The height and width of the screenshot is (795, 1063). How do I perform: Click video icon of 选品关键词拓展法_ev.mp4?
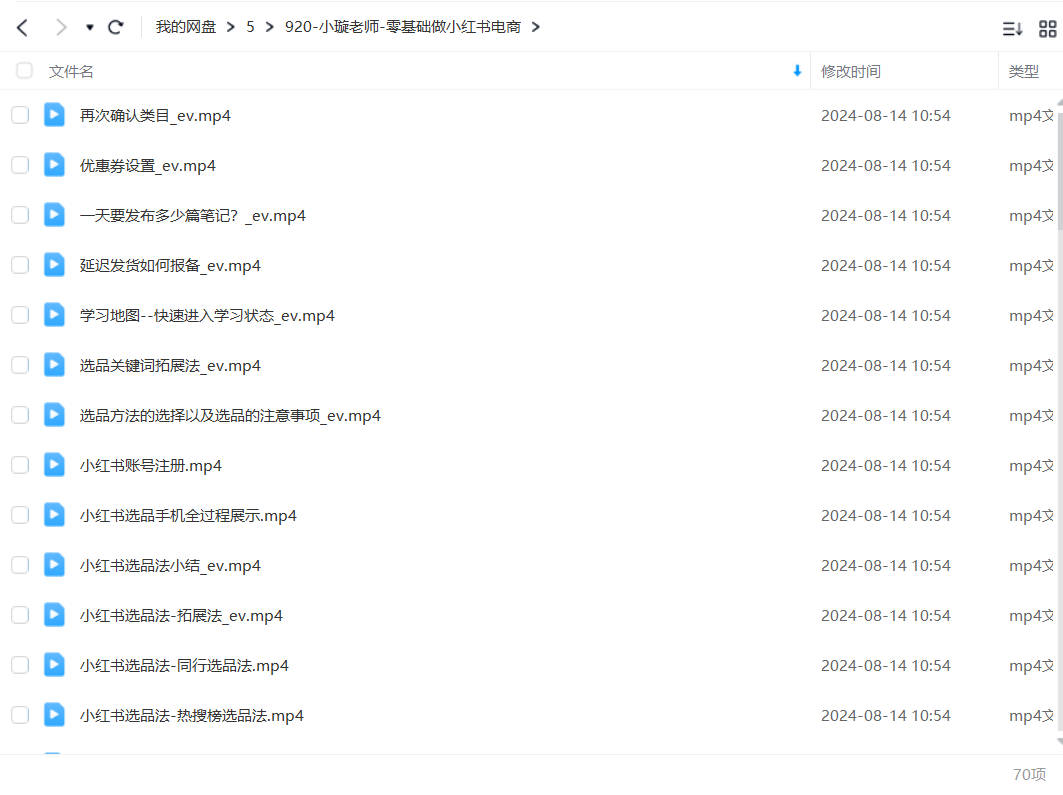coord(54,365)
